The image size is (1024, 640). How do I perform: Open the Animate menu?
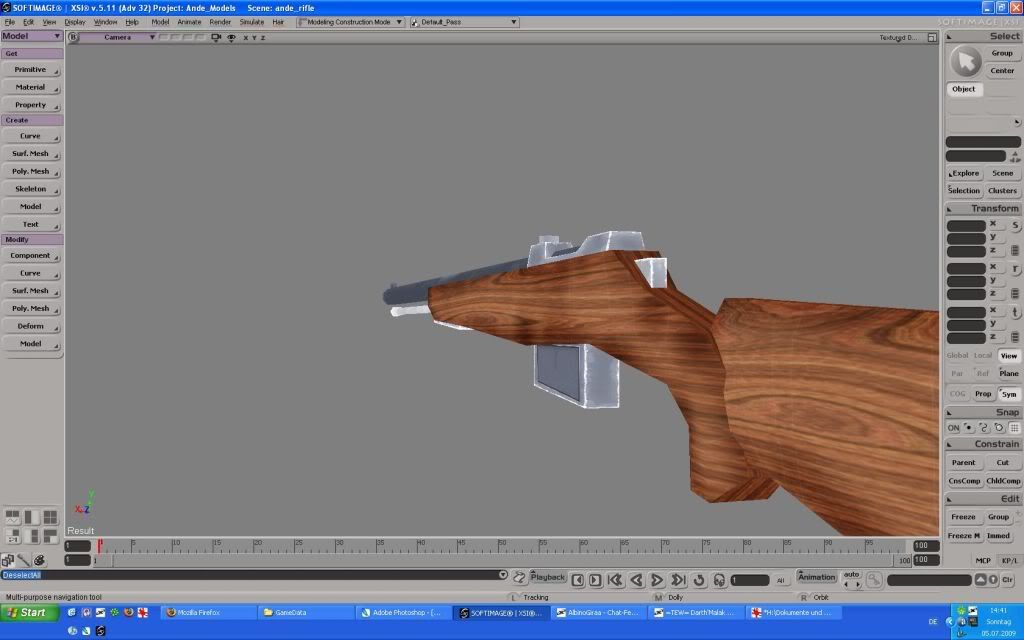(x=189, y=22)
